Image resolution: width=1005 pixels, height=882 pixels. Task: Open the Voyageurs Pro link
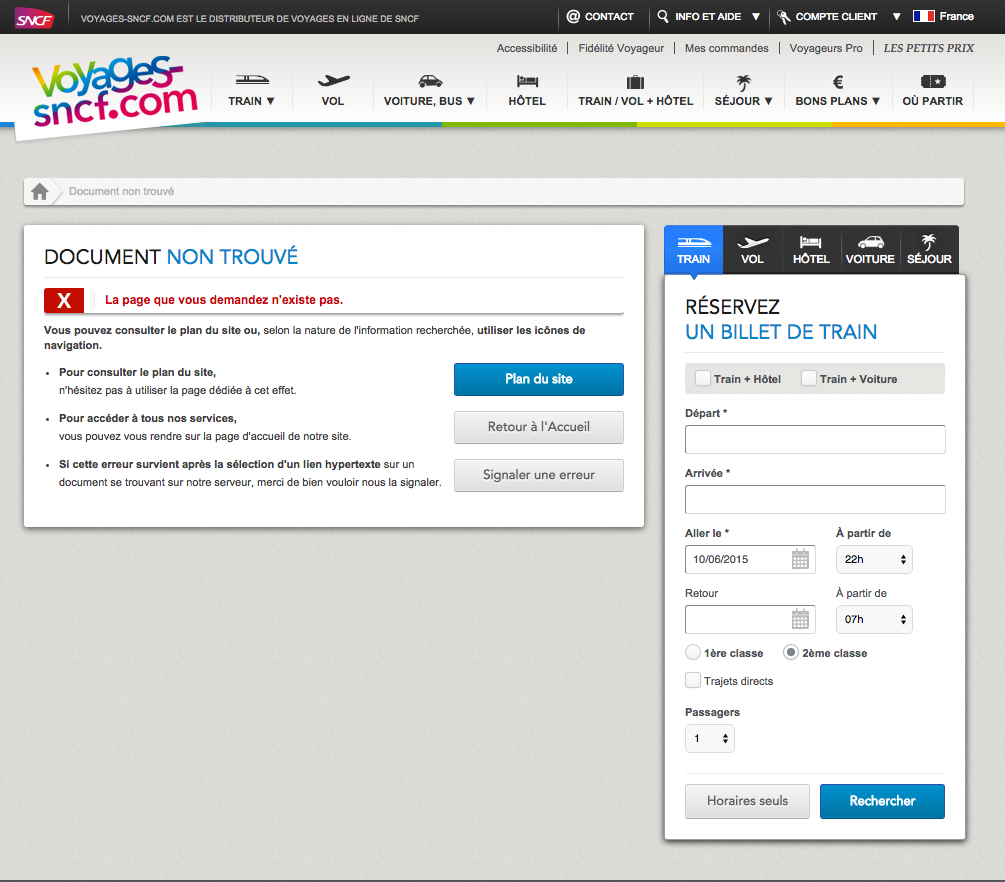(x=826, y=48)
